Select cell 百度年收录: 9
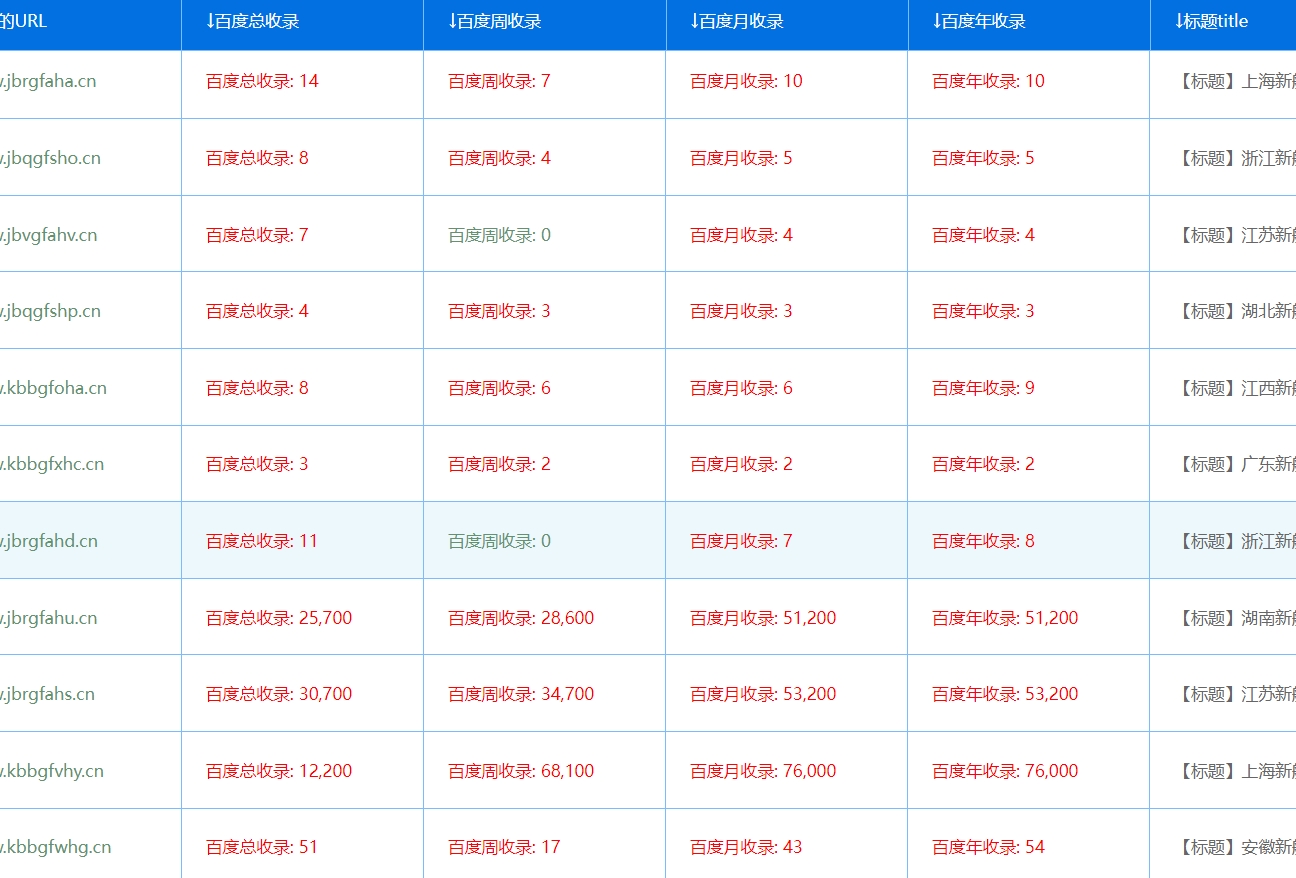Image resolution: width=1296 pixels, height=878 pixels. [983, 388]
